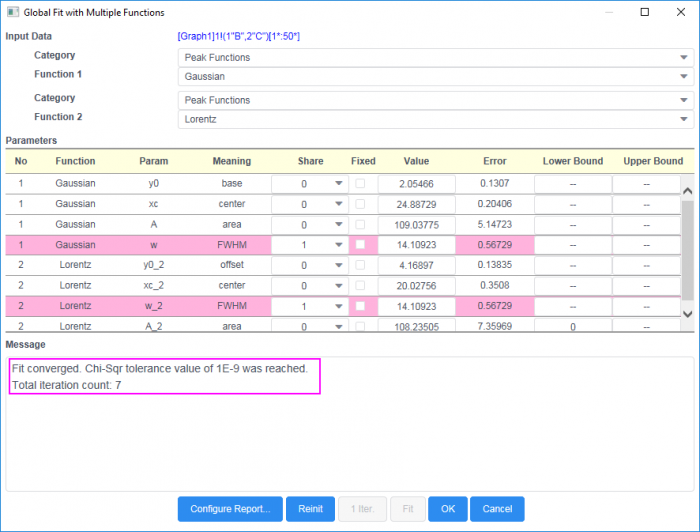Expand Share dropdown for Gaussian xc

point(339,204)
